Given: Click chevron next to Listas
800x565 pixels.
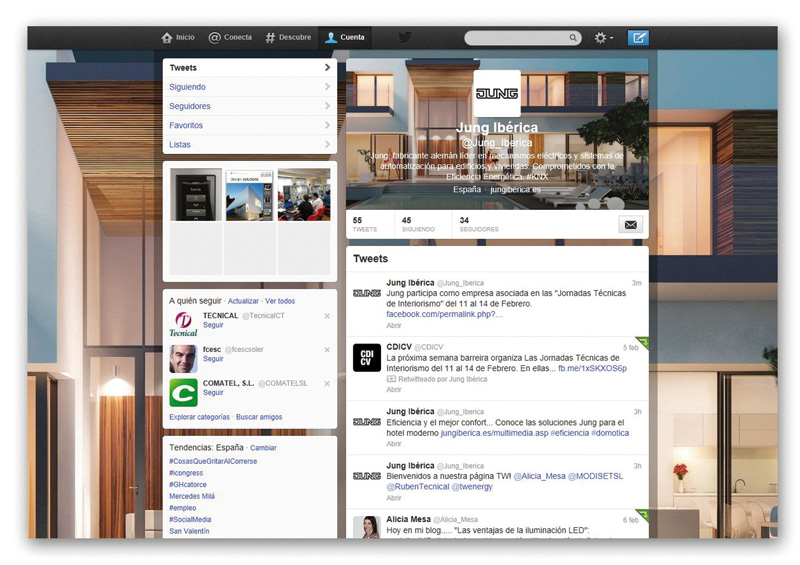Looking at the screenshot, I should tap(327, 144).
